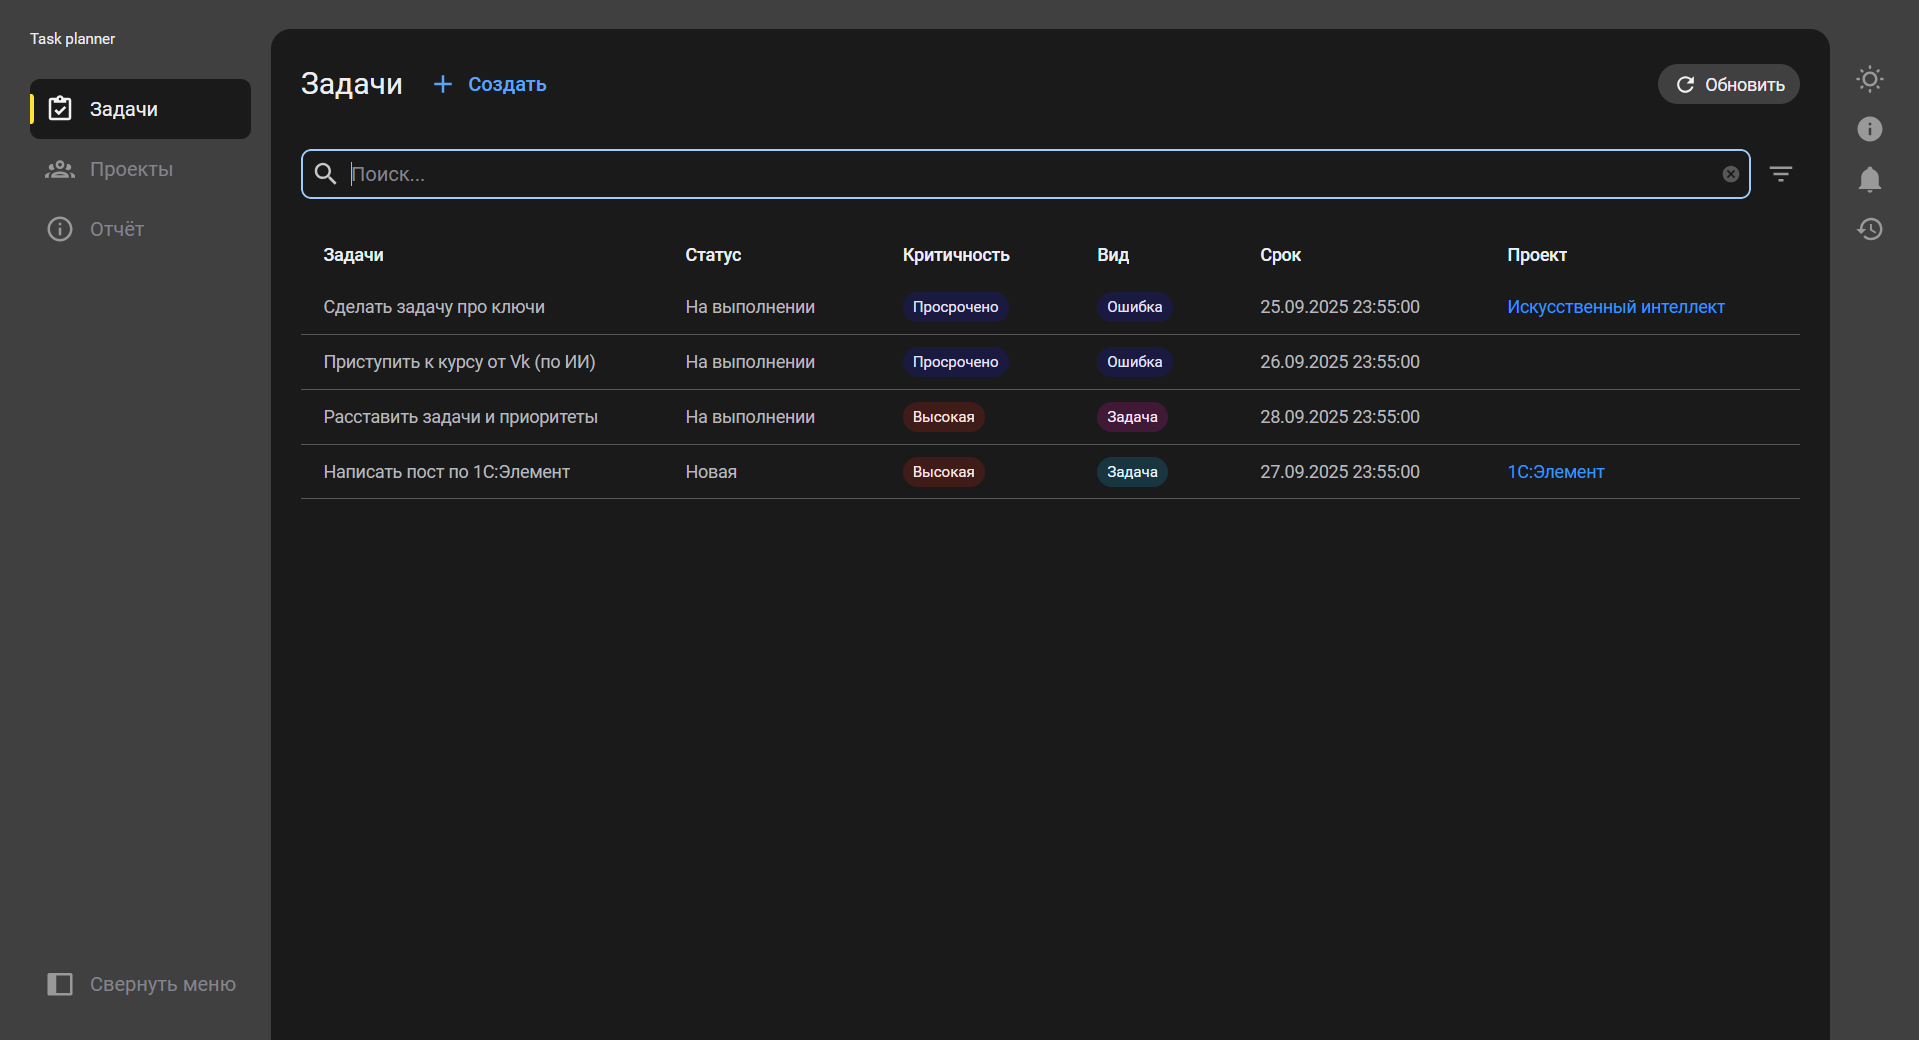Image resolution: width=1919 pixels, height=1040 pixels.
Task: Click the plus icon next to Создать
Action: pos(442,85)
